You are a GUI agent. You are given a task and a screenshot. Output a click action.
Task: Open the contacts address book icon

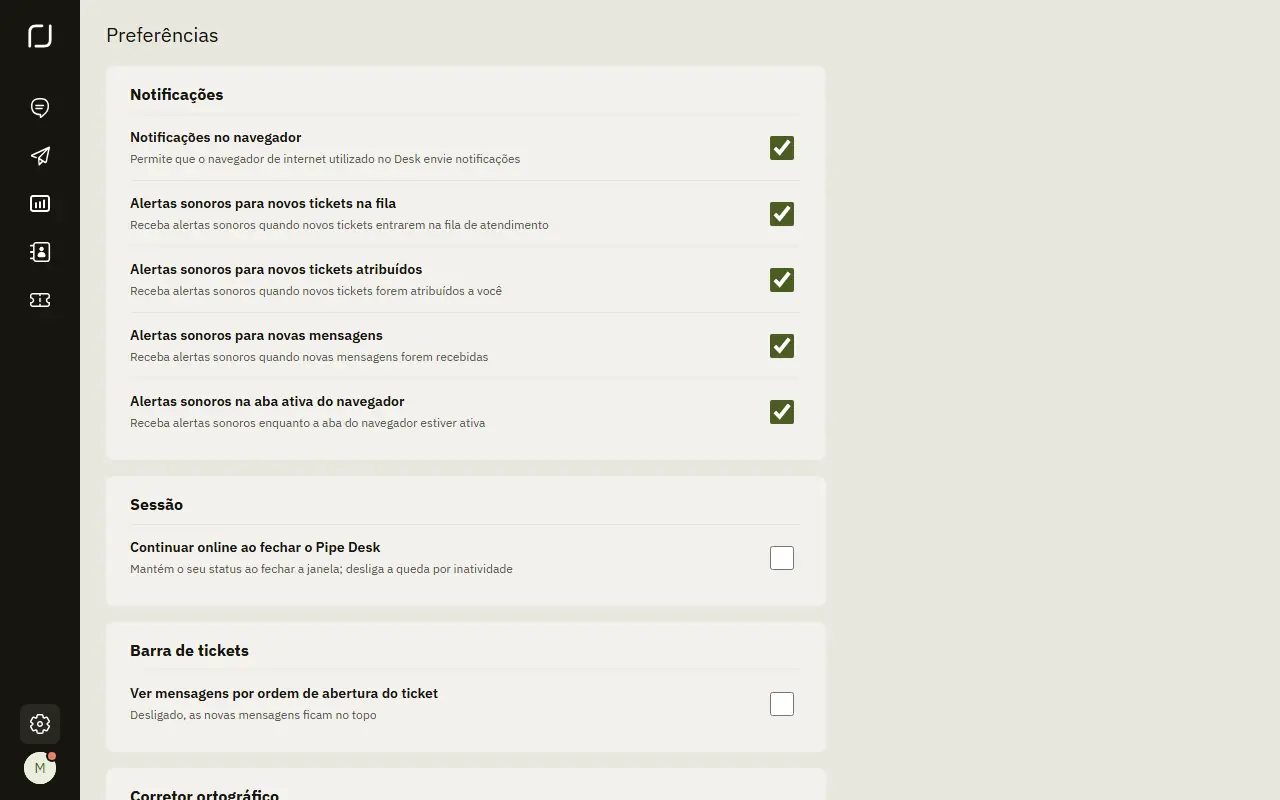tap(40, 252)
